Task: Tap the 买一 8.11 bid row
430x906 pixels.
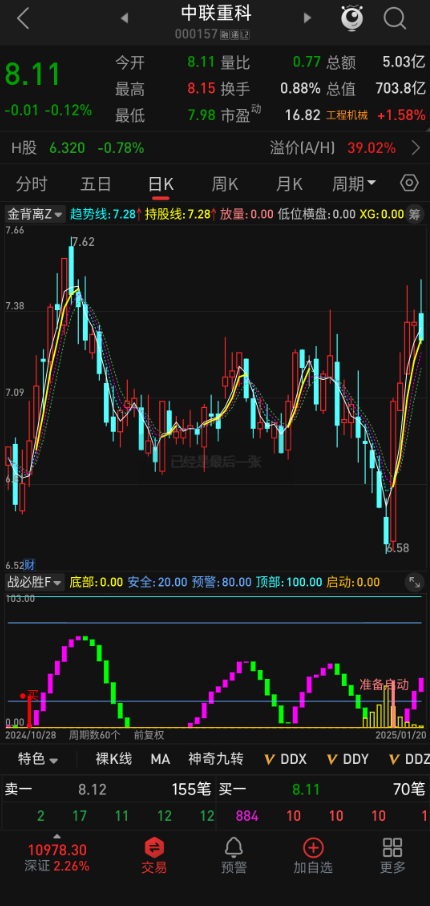Action: [x=324, y=789]
